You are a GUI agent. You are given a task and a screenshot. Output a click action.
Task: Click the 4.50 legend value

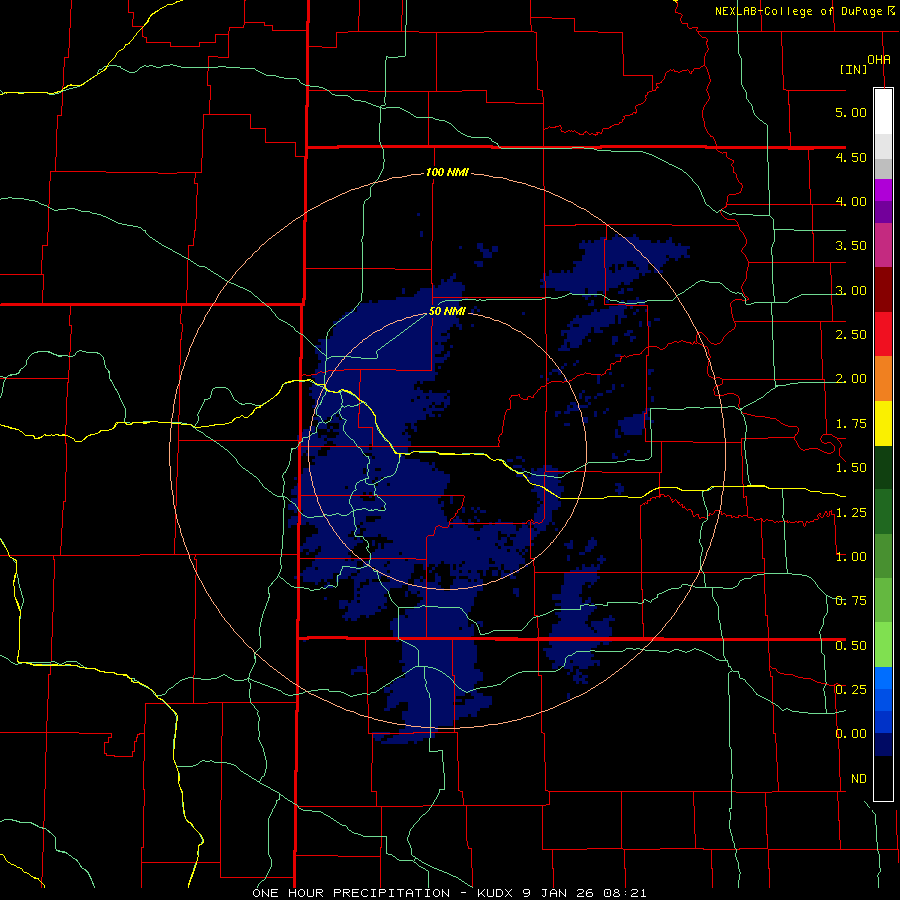(x=851, y=157)
